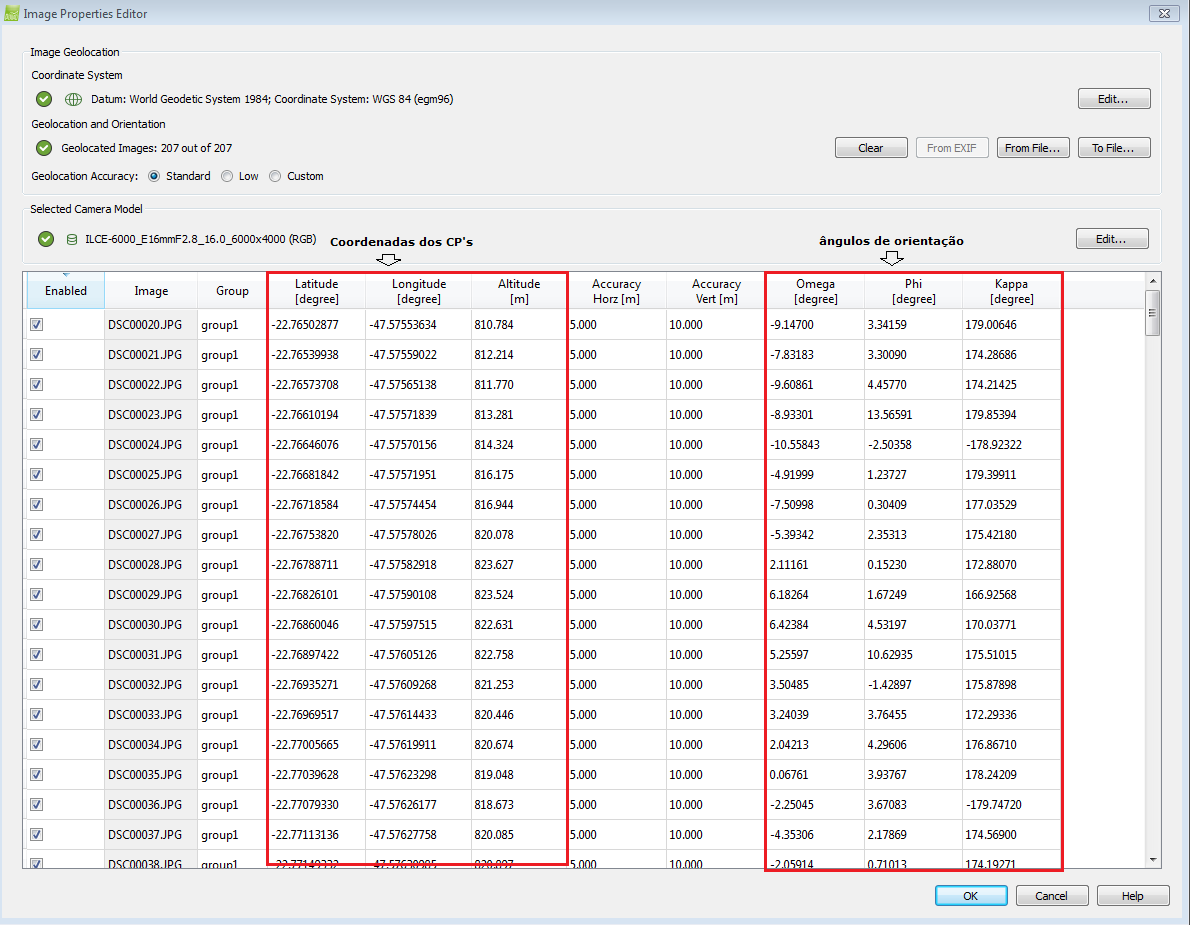Screen dimensions: 1190x925
Task: Select the DSC00023.JPG image name cell
Action: click(151, 415)
